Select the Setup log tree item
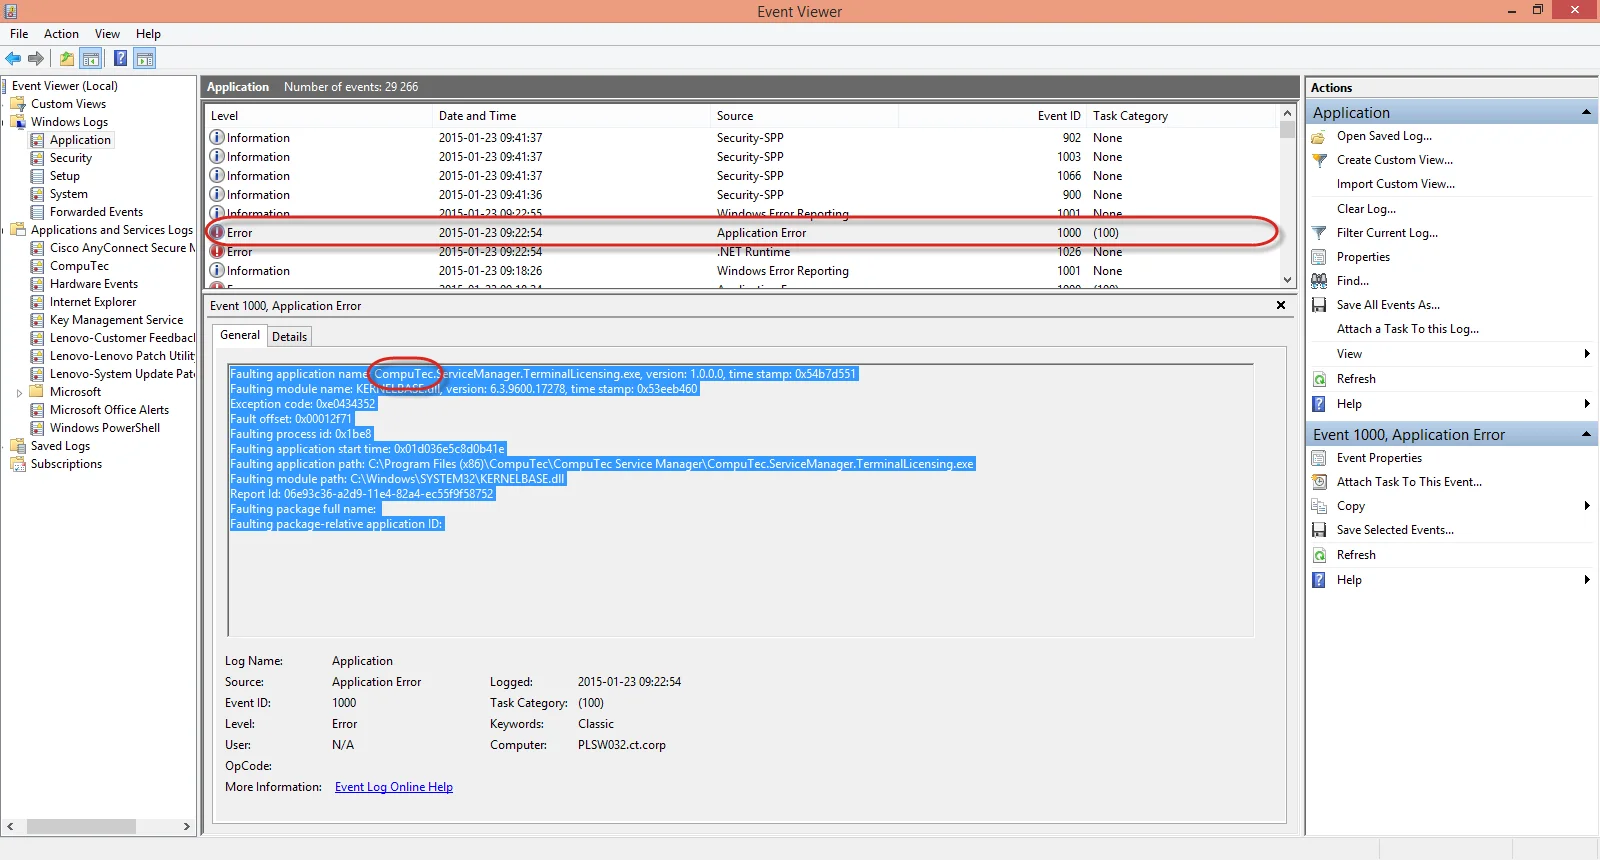This screenshot has width=1600, height=860. point(65,176)
